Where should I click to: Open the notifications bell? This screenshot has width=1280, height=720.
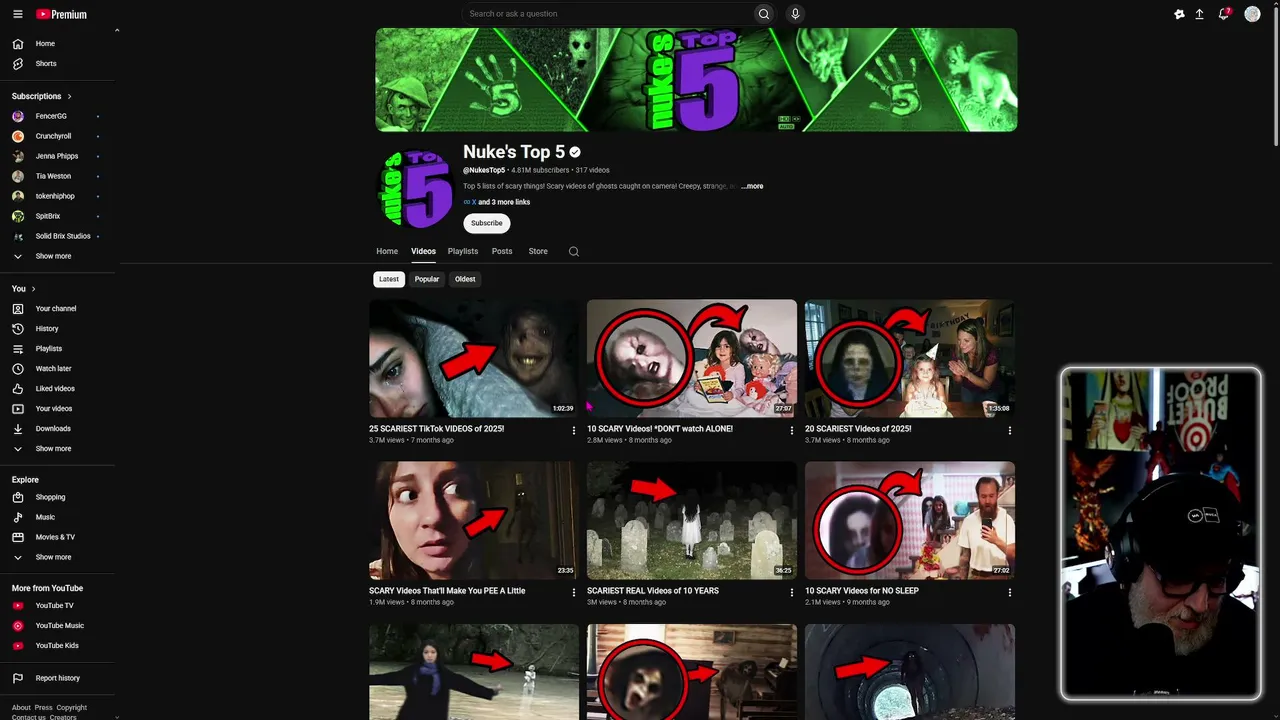click(1223, 14)
